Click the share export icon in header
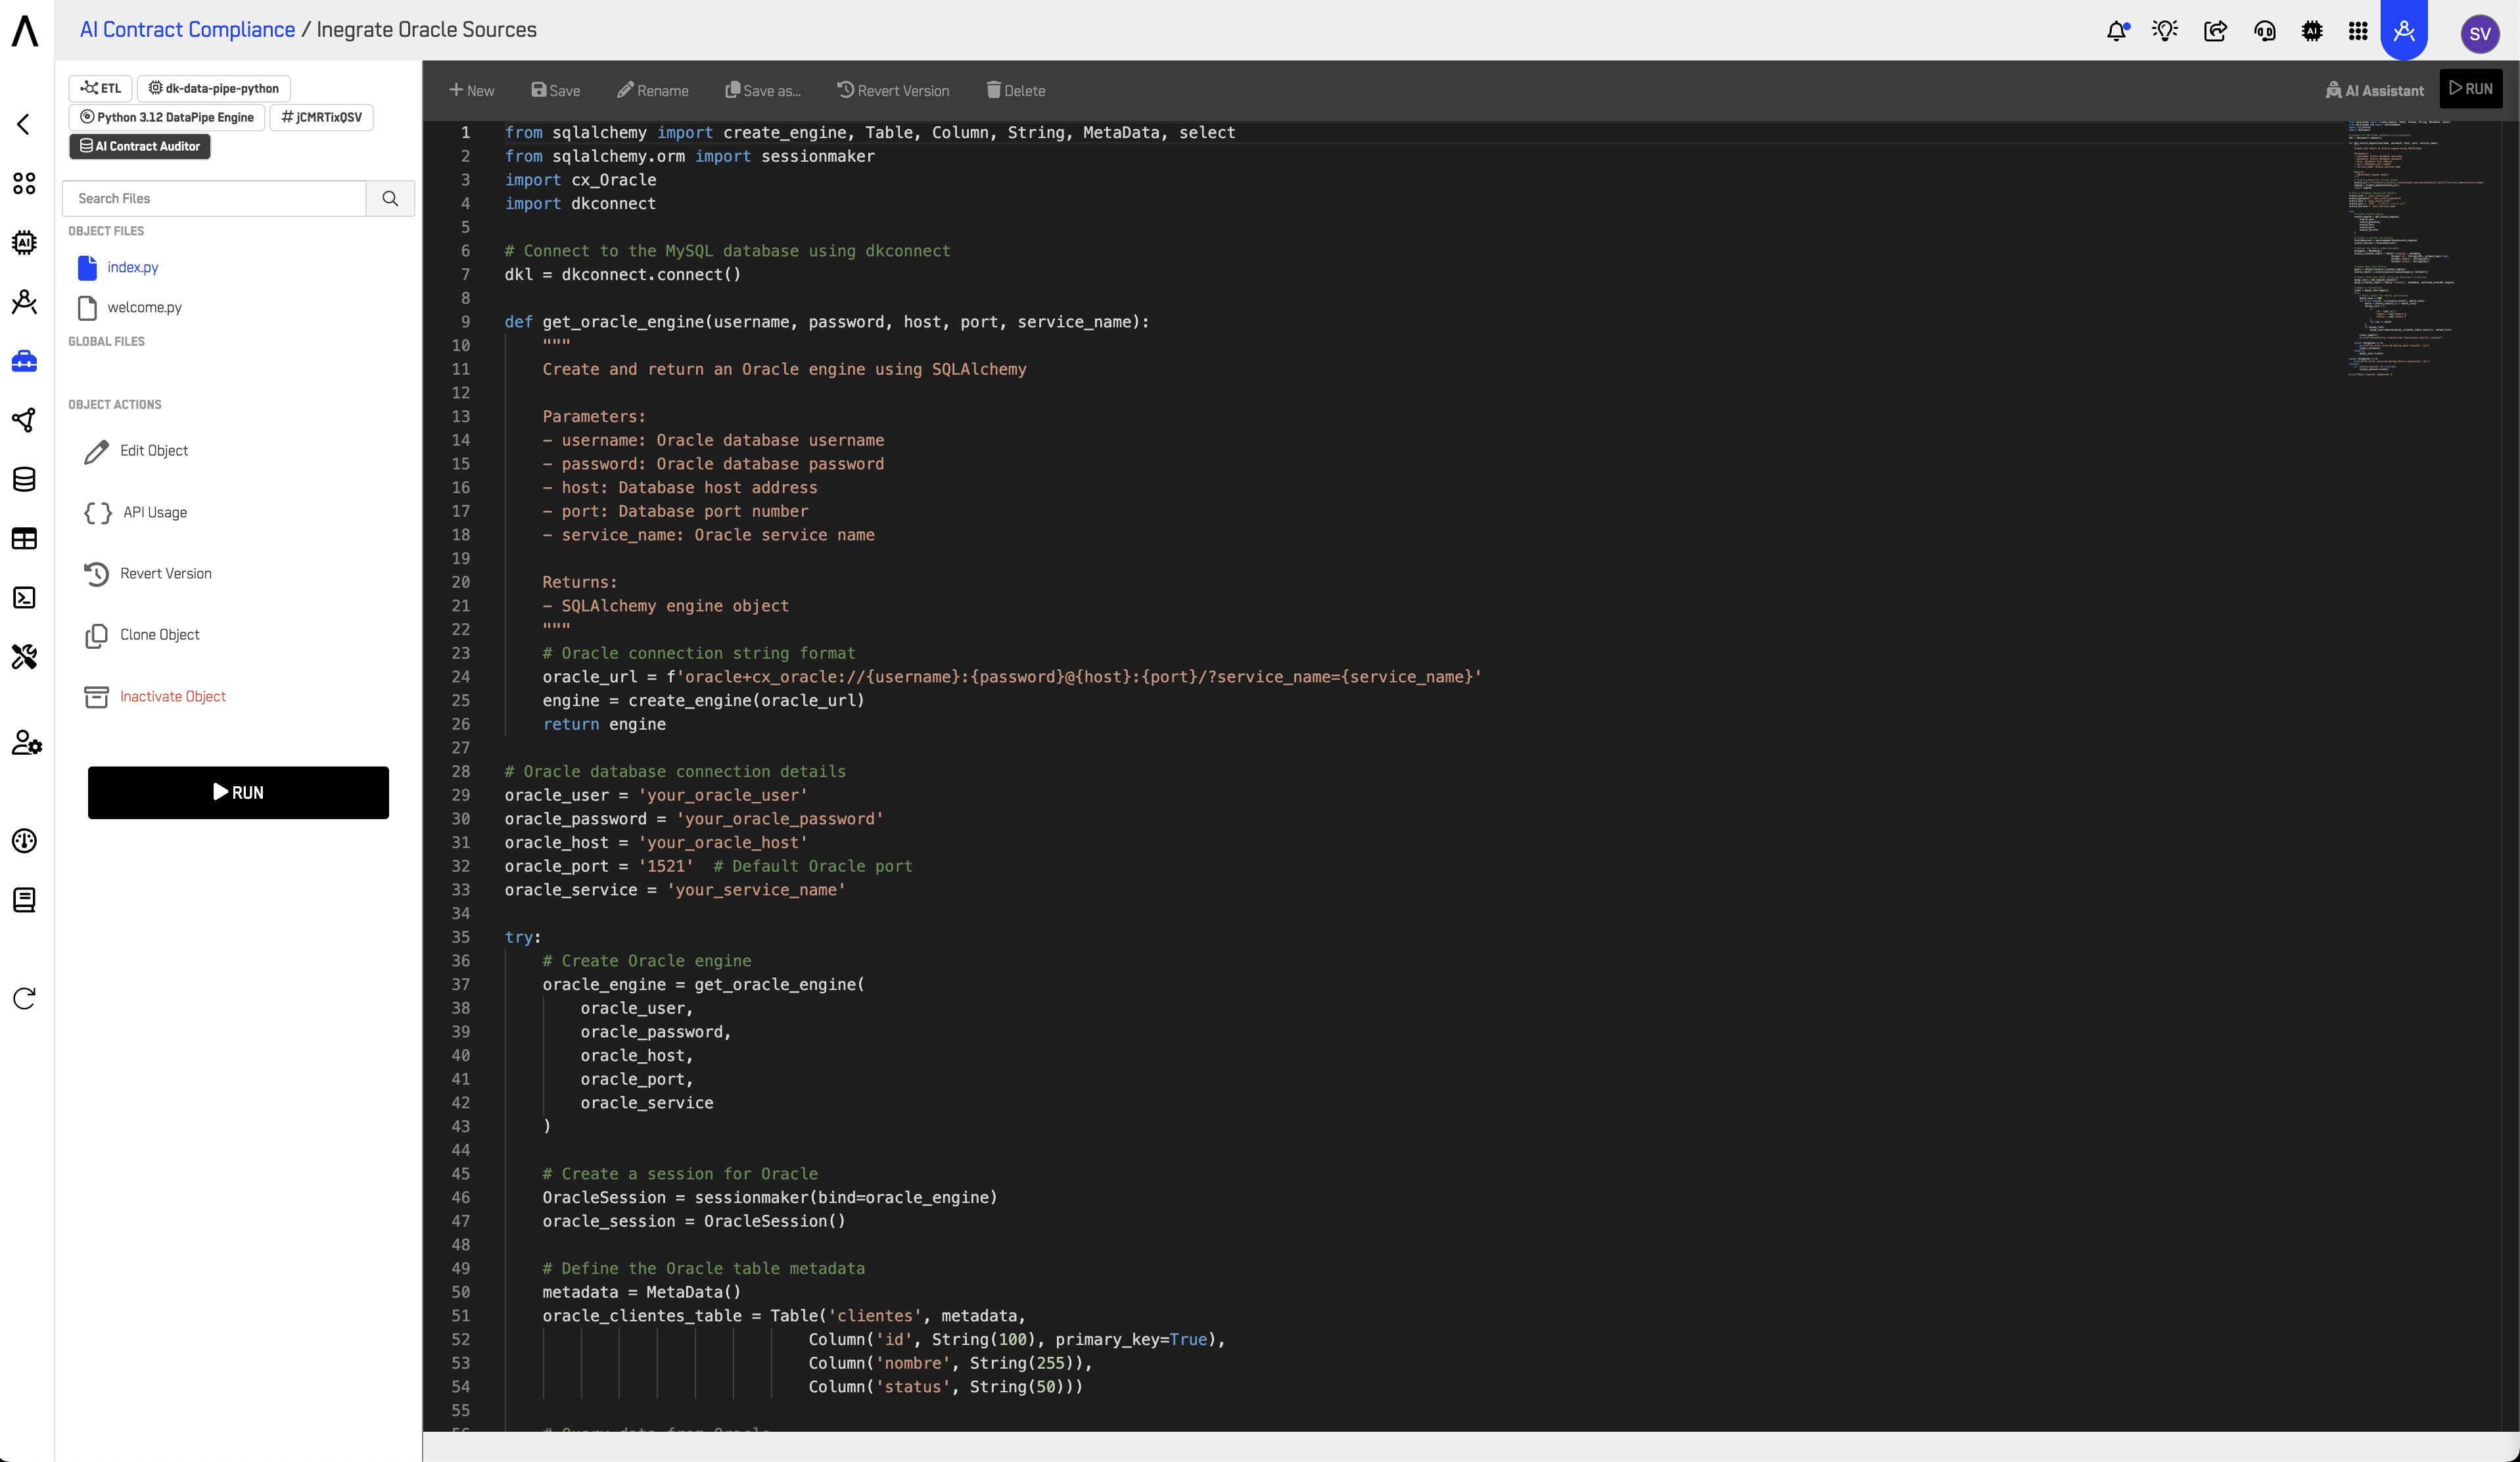Image resolution: width=2520 pixels, height=1462 pixels. (2215, 31)
